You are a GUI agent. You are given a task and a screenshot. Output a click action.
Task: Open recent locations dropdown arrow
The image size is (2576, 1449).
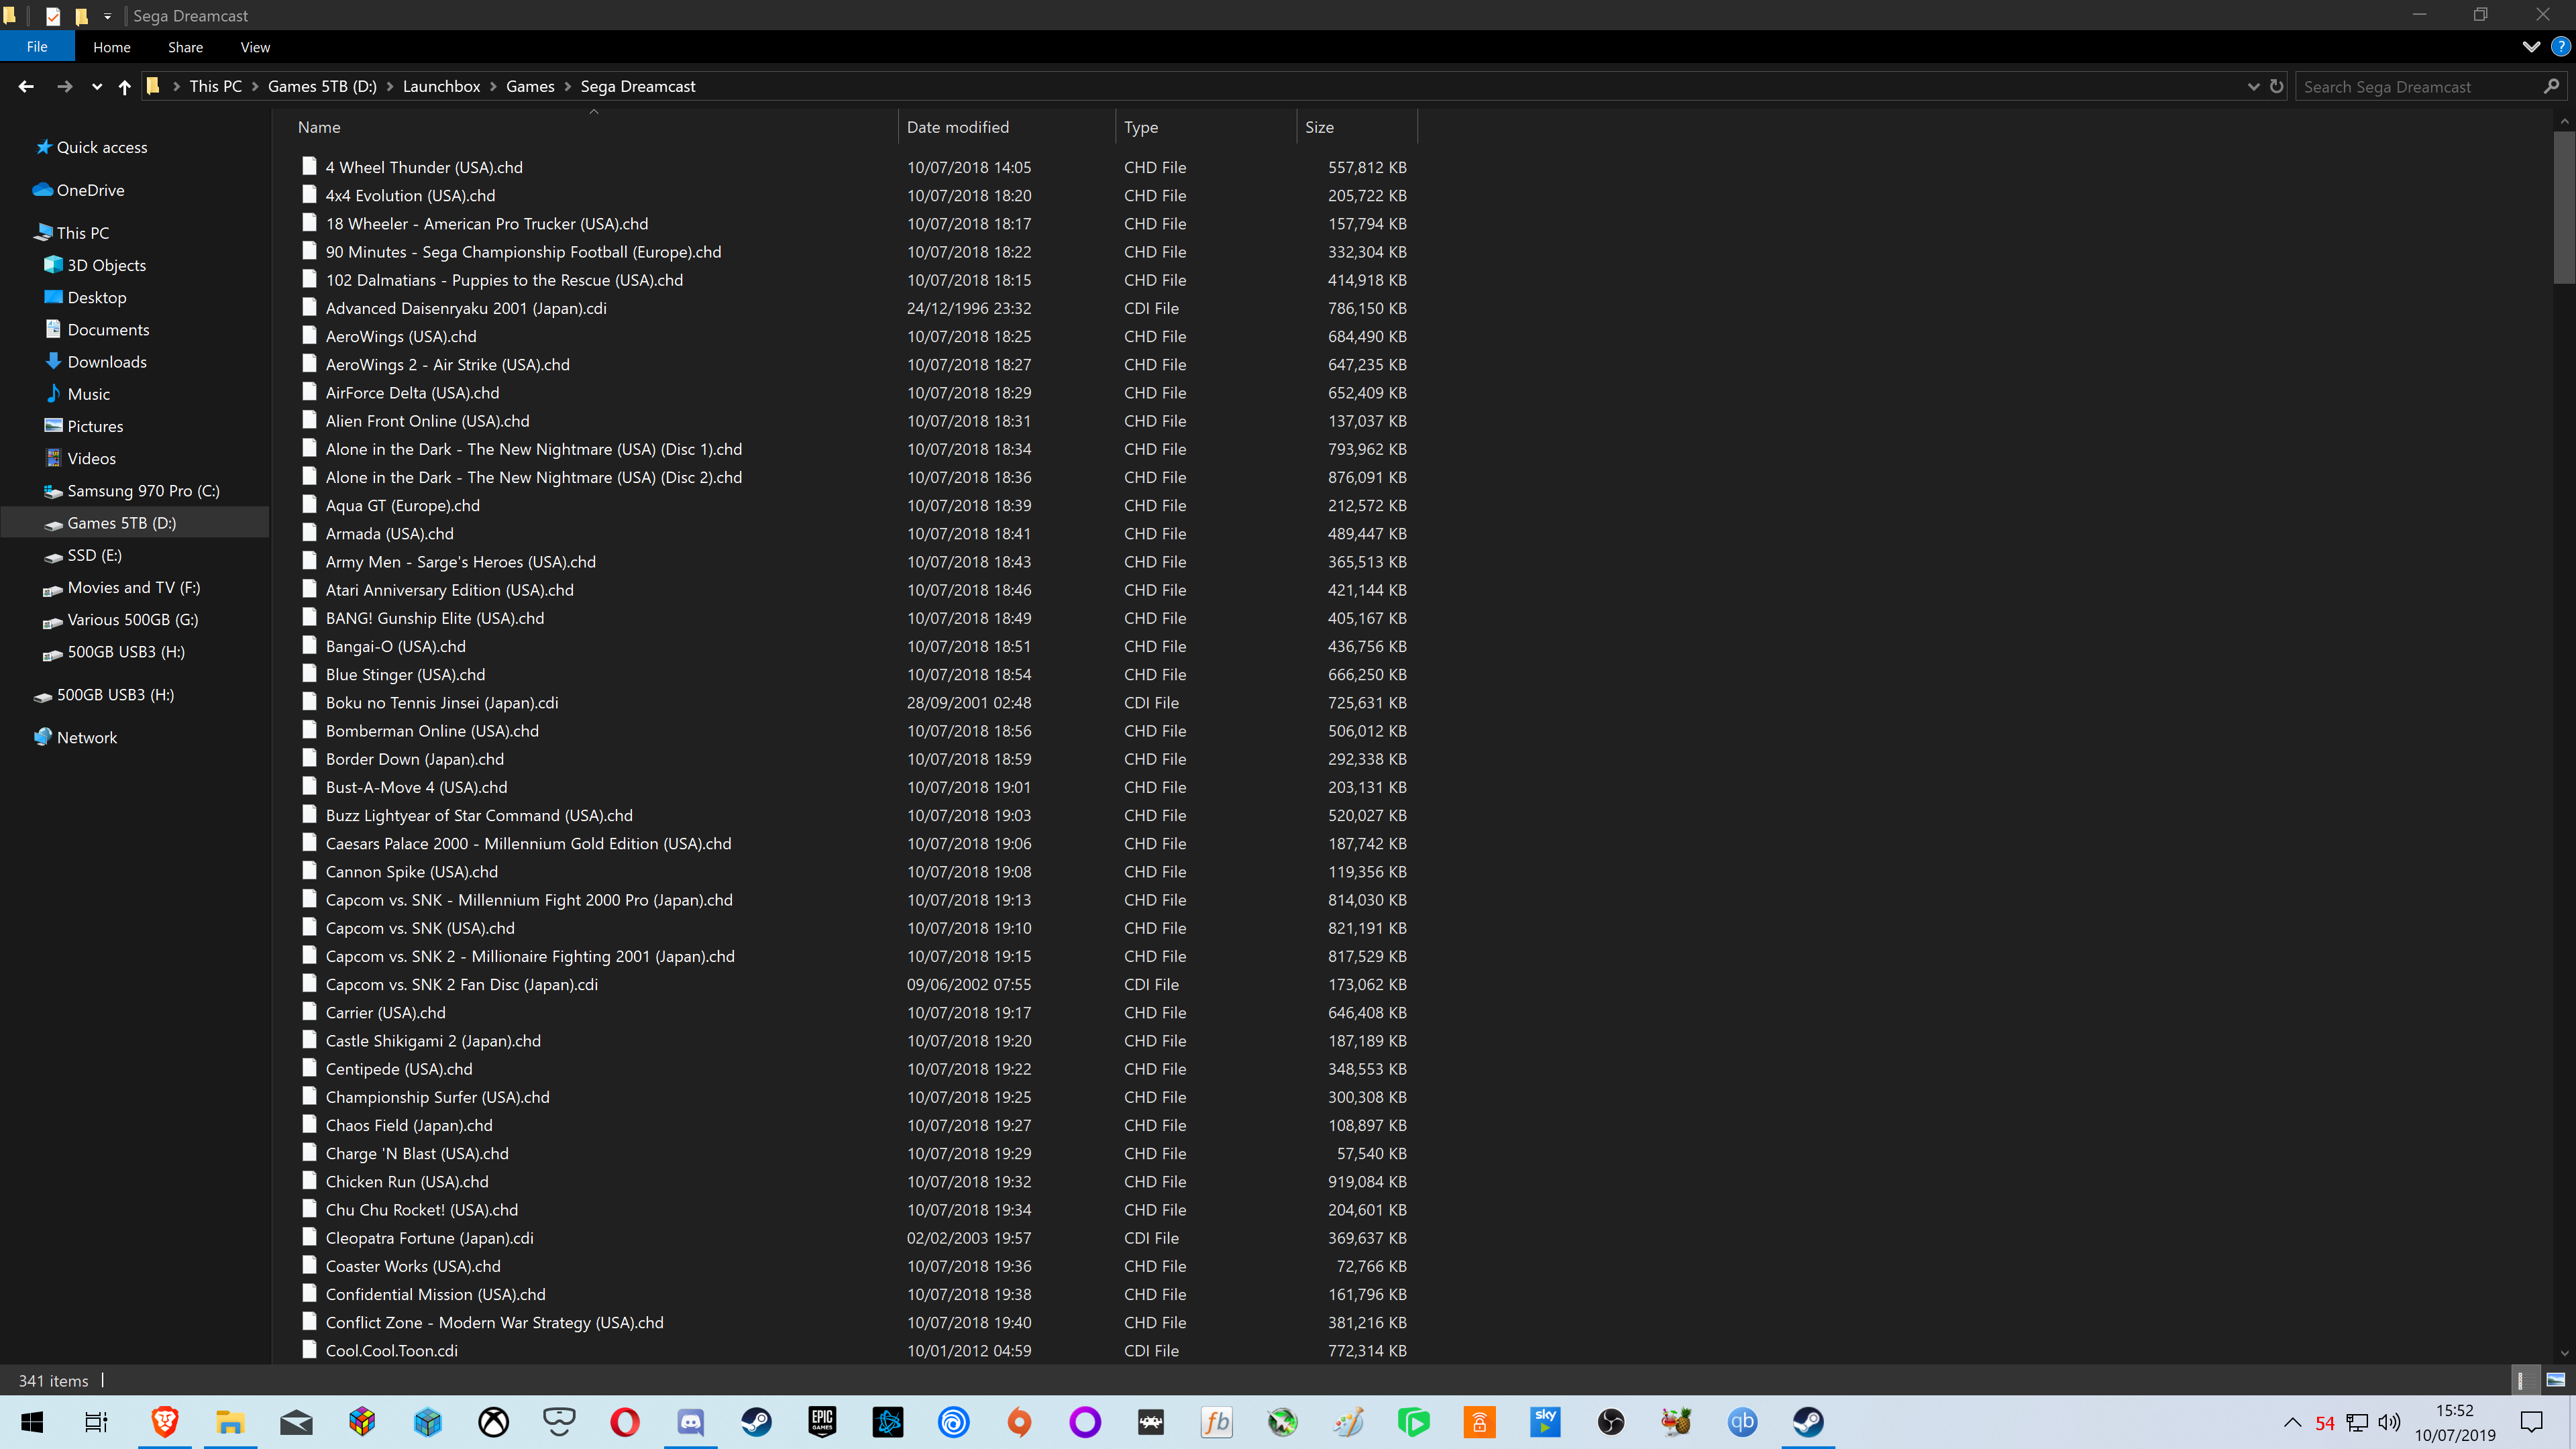(x=96, y=87)
